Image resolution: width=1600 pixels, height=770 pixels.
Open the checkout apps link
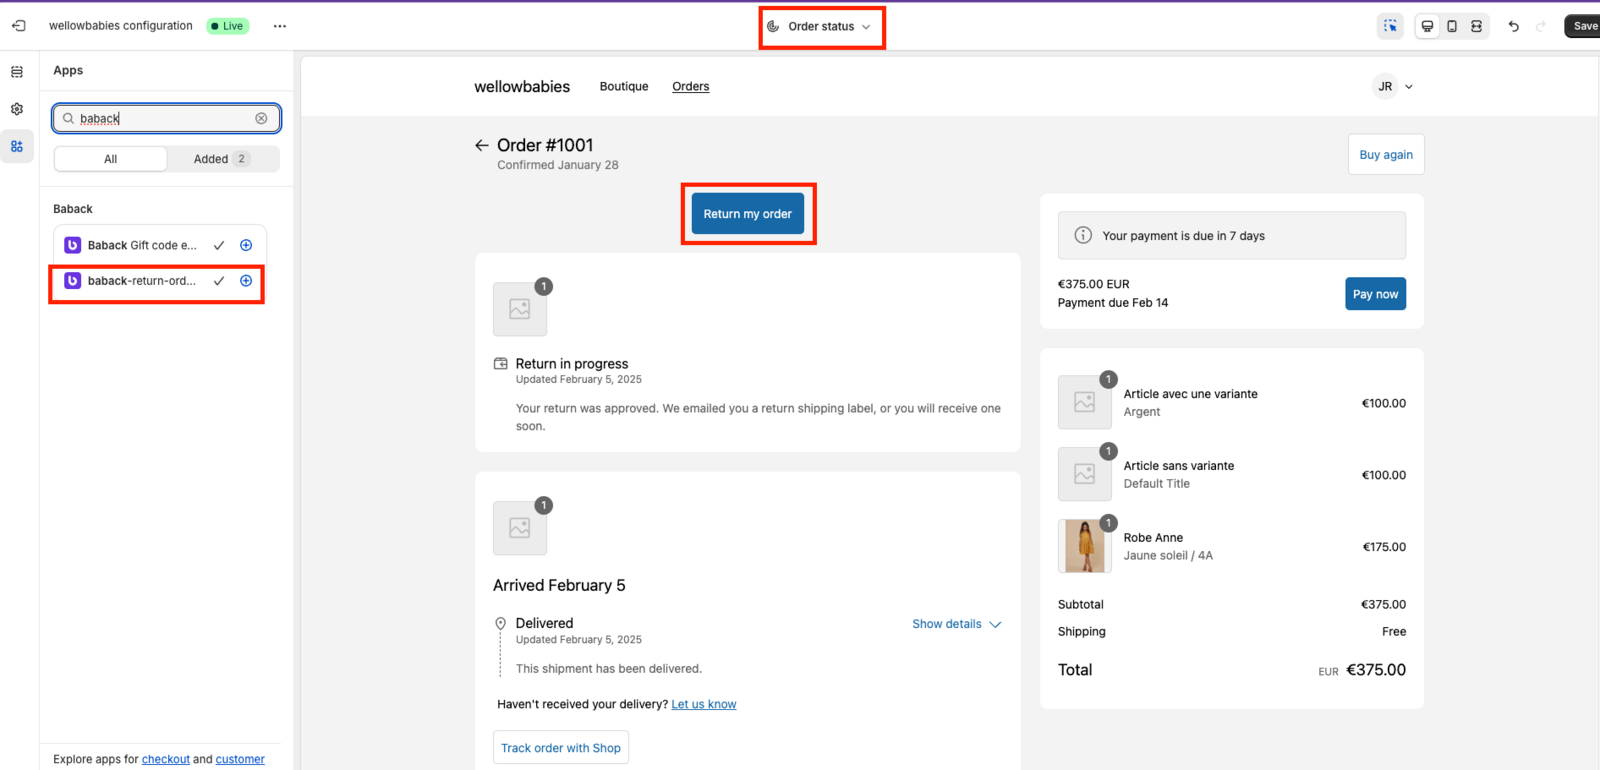[x=166, y=759]
